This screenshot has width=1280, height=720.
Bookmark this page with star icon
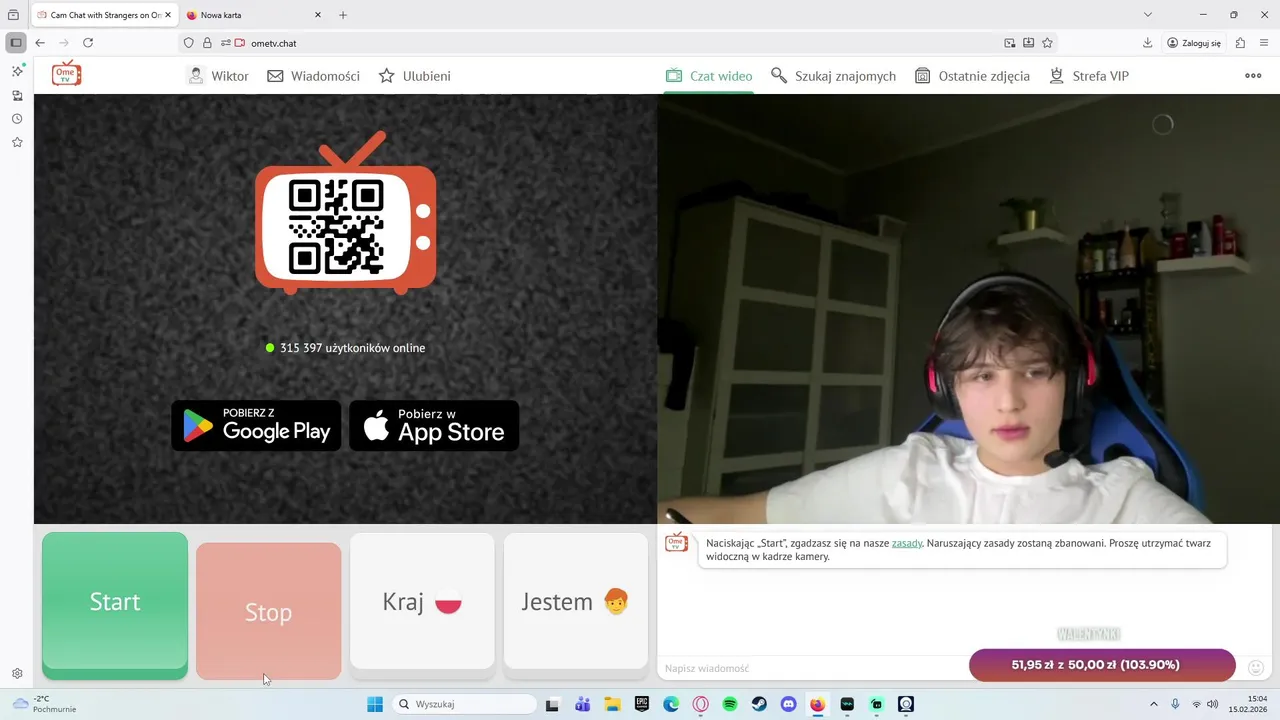click(x=1047, y=43)
